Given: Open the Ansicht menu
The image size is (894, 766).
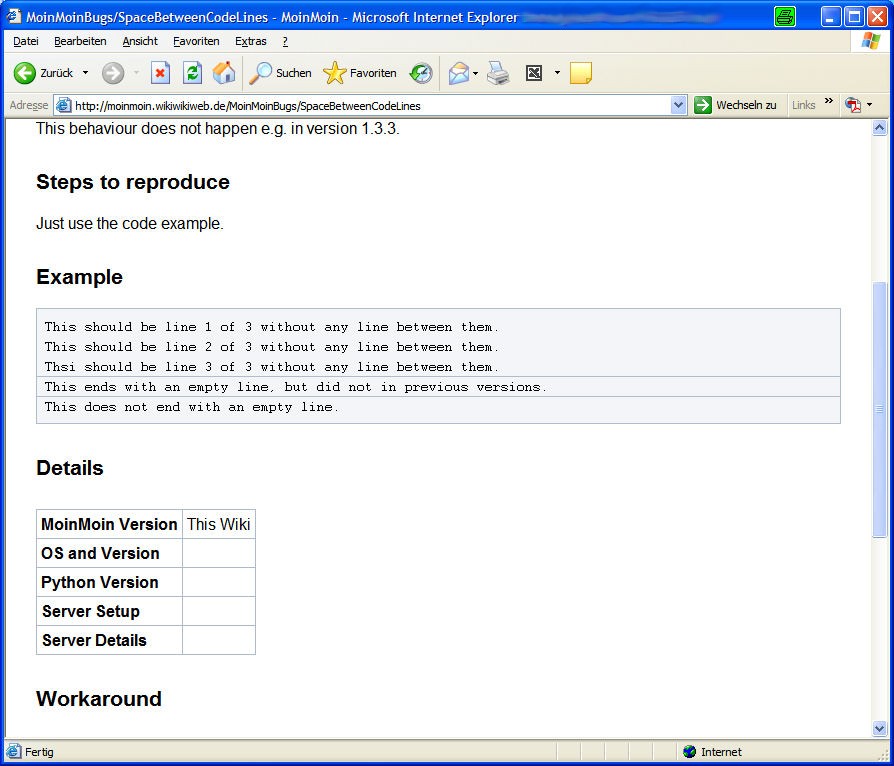Looking at the screenshot, I should [x=140, y=41].
